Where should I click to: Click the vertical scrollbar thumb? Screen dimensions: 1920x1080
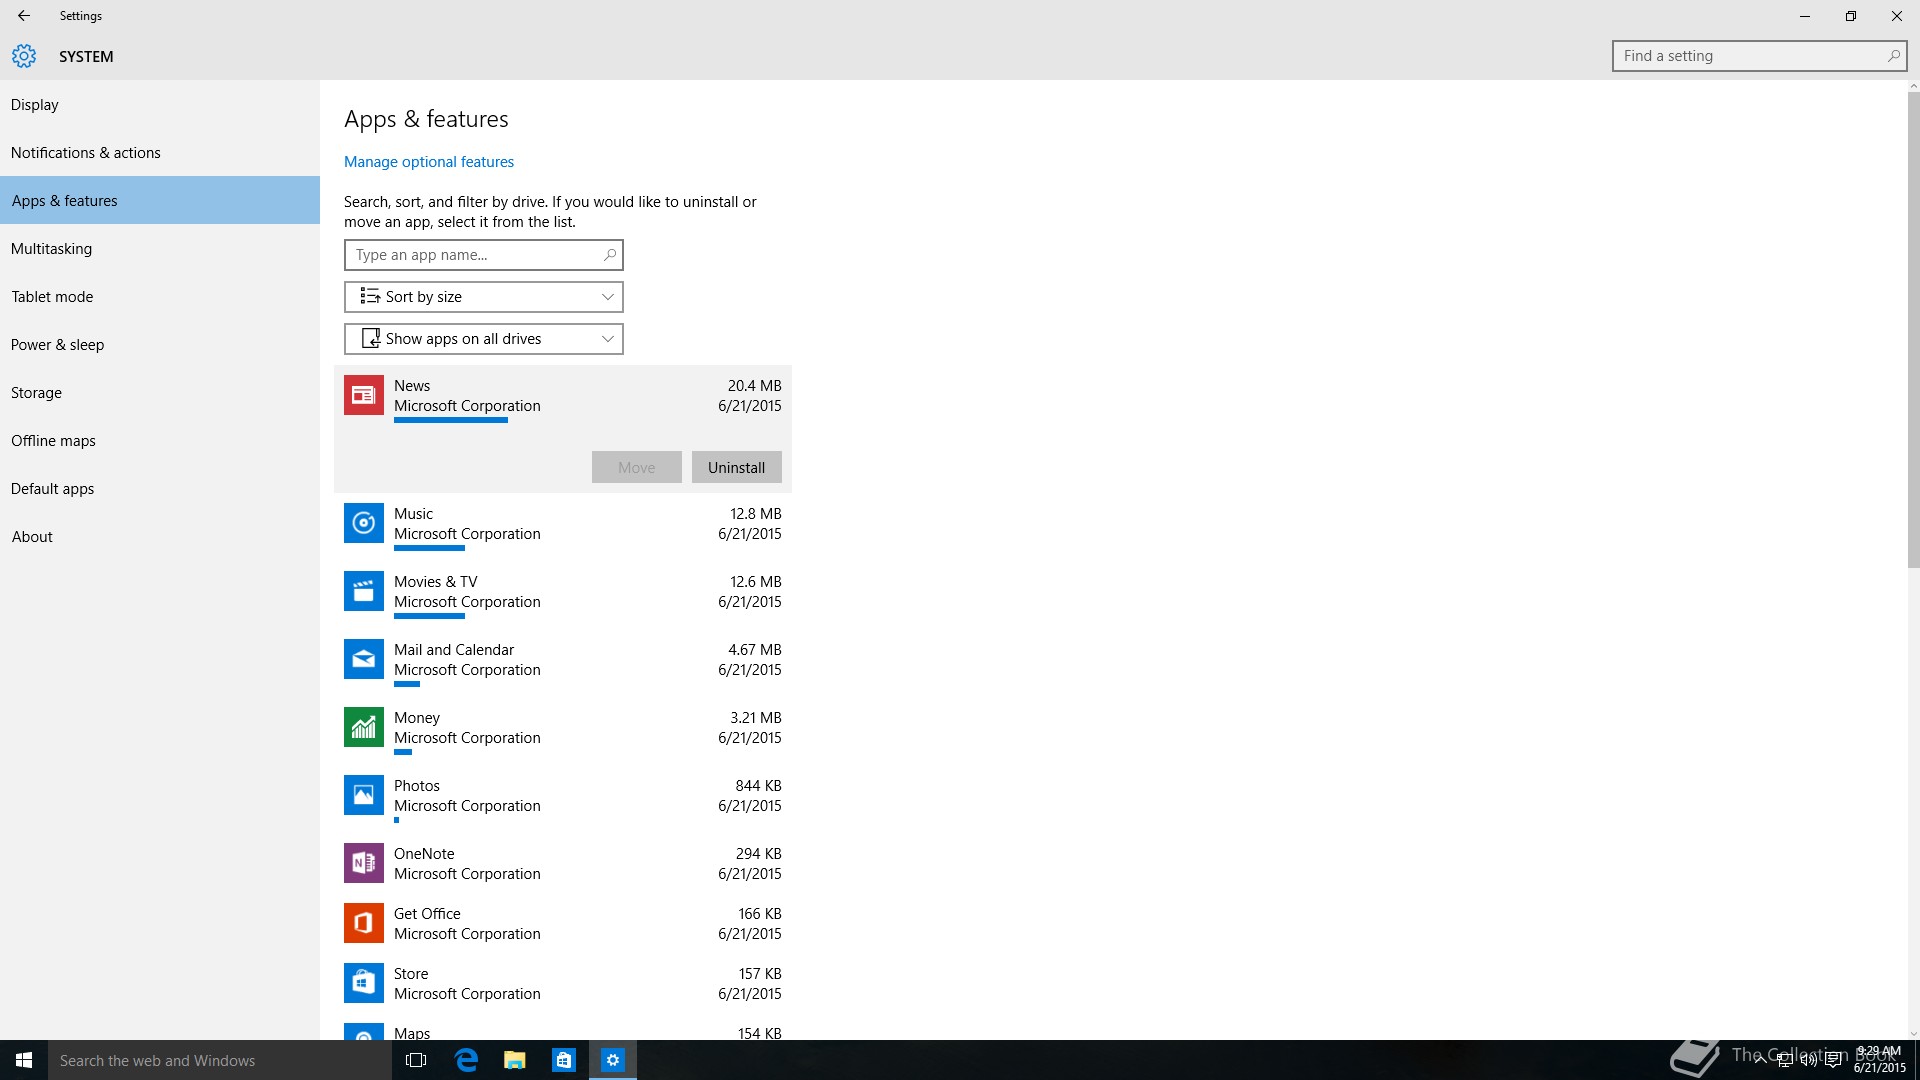pyautogui.click(x=1913, y=330)
